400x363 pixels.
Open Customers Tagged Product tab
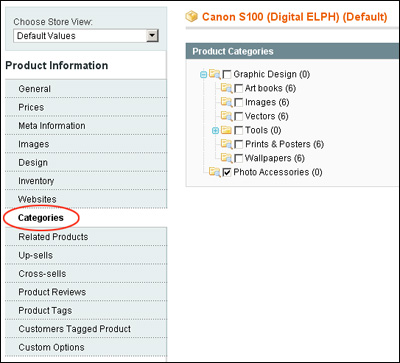tap(86, 329)
